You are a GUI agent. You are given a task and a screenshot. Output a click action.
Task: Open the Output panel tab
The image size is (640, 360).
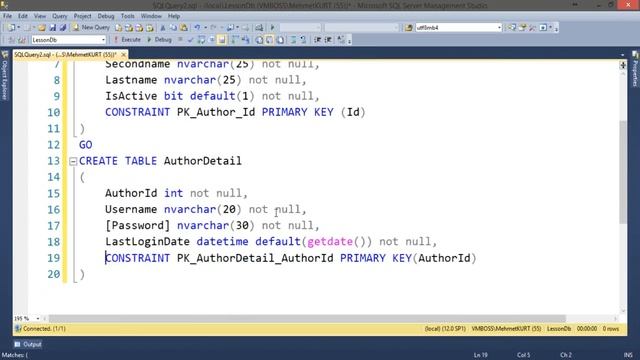28,344
